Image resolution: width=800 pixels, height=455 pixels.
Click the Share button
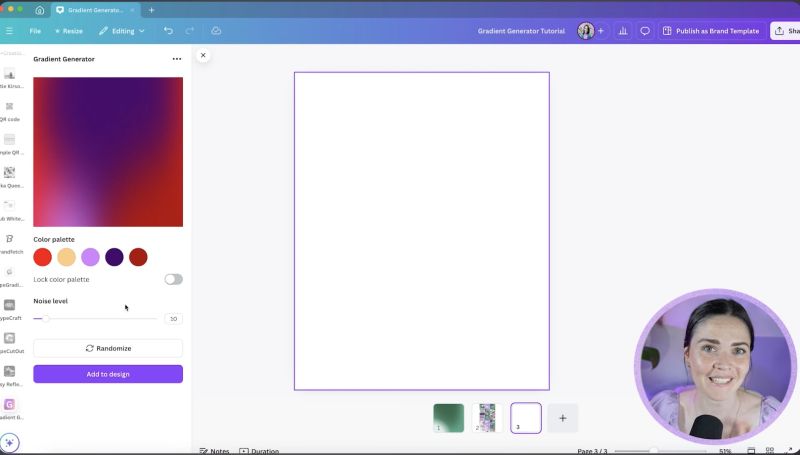tap(786, 31)
